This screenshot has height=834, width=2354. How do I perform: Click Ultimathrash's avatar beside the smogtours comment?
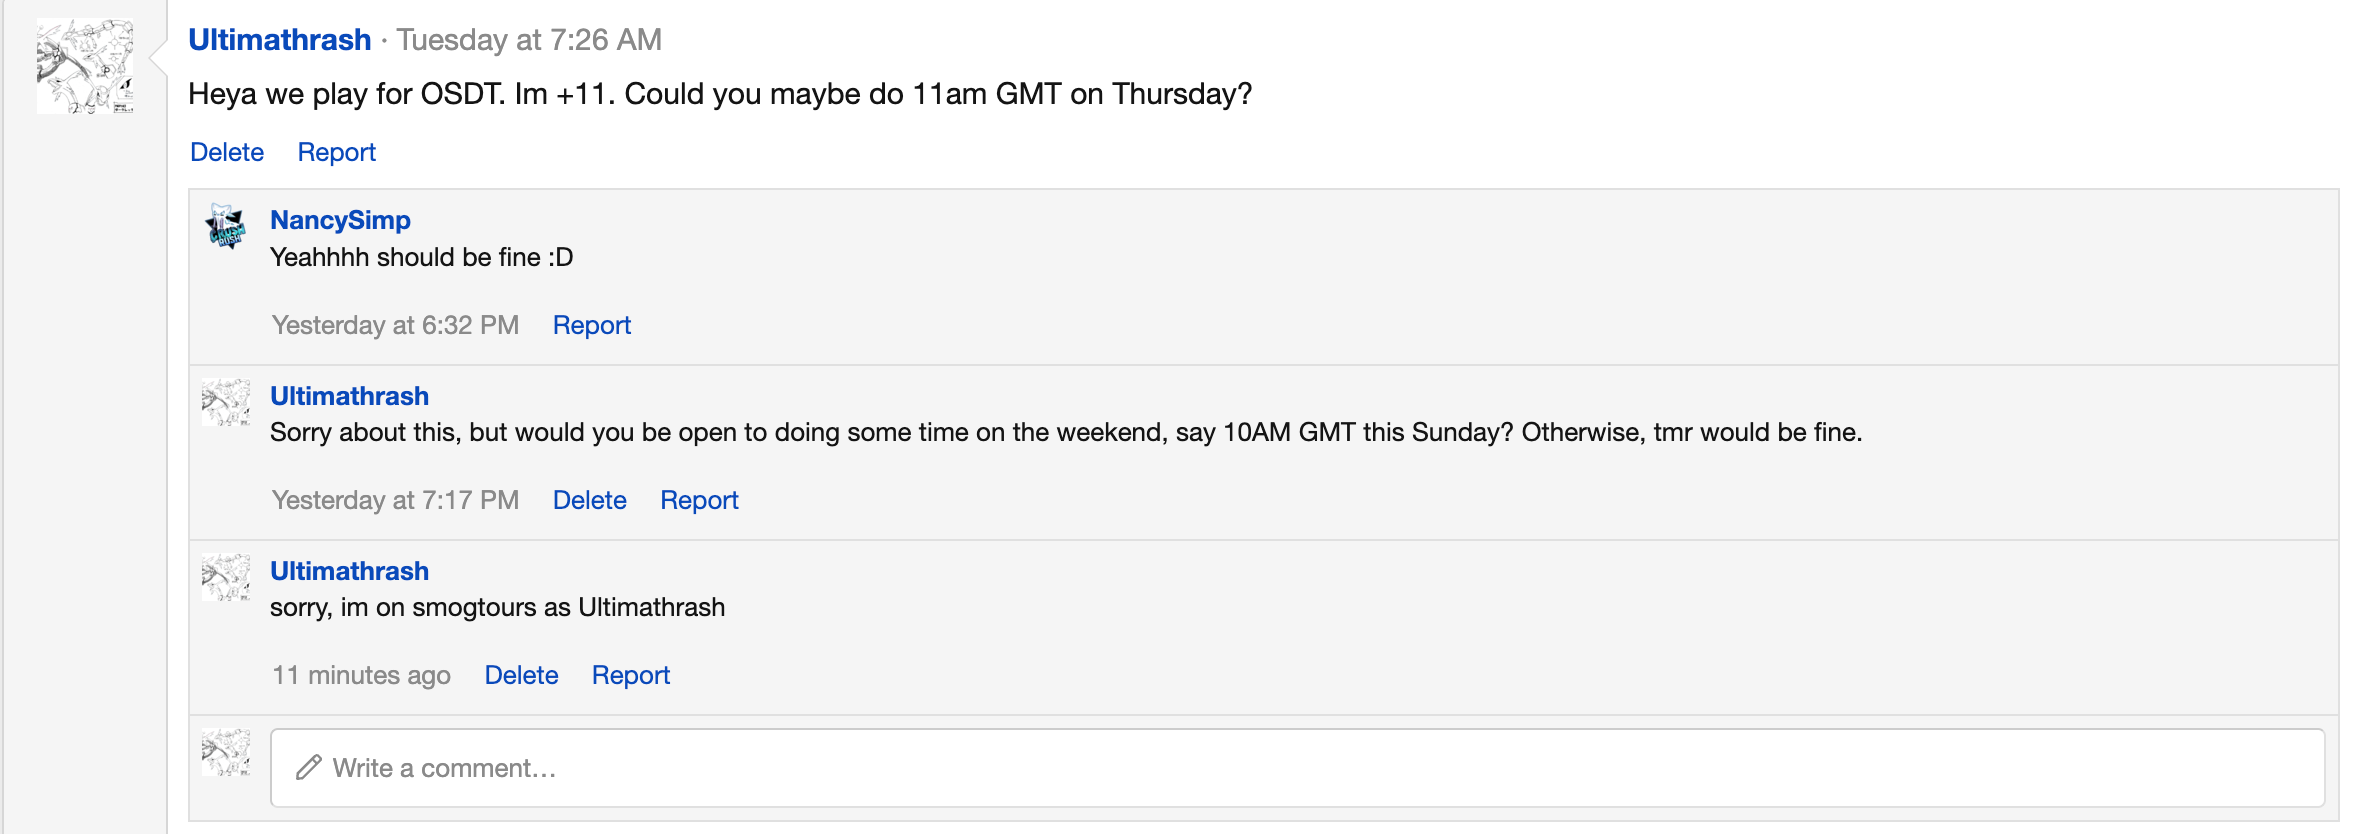(x=226, y=577)
